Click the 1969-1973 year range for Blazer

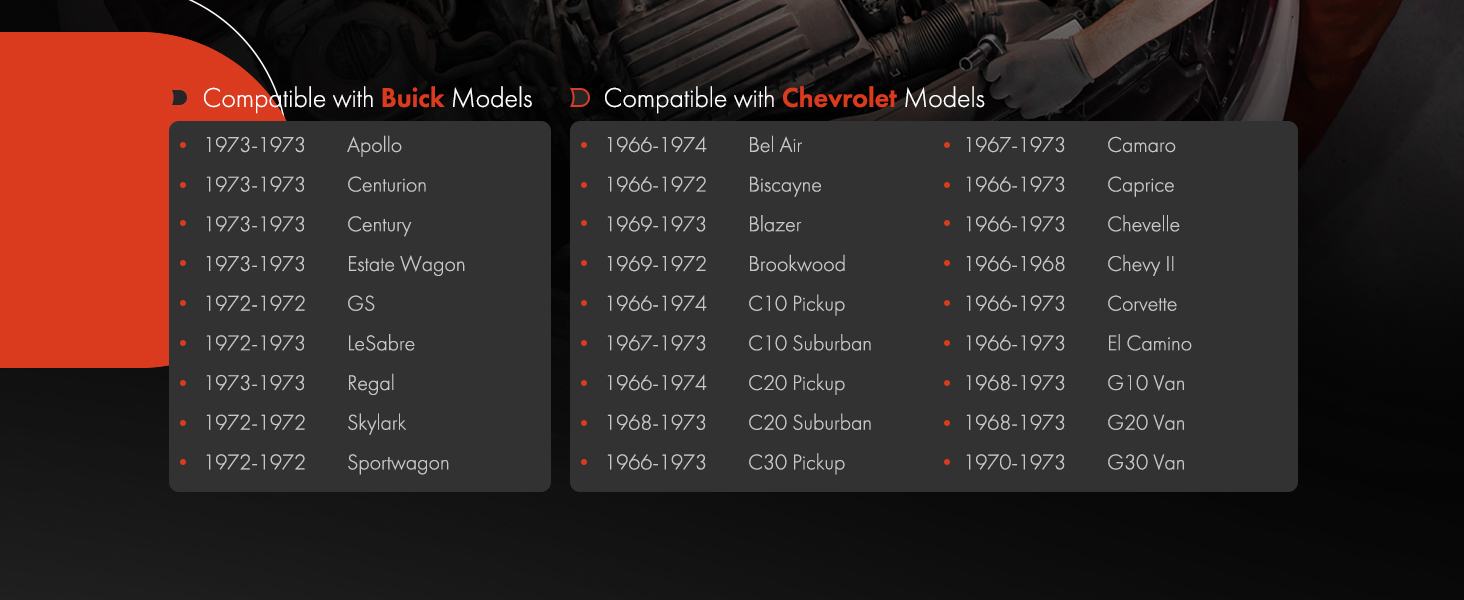[x=656, y=225]
